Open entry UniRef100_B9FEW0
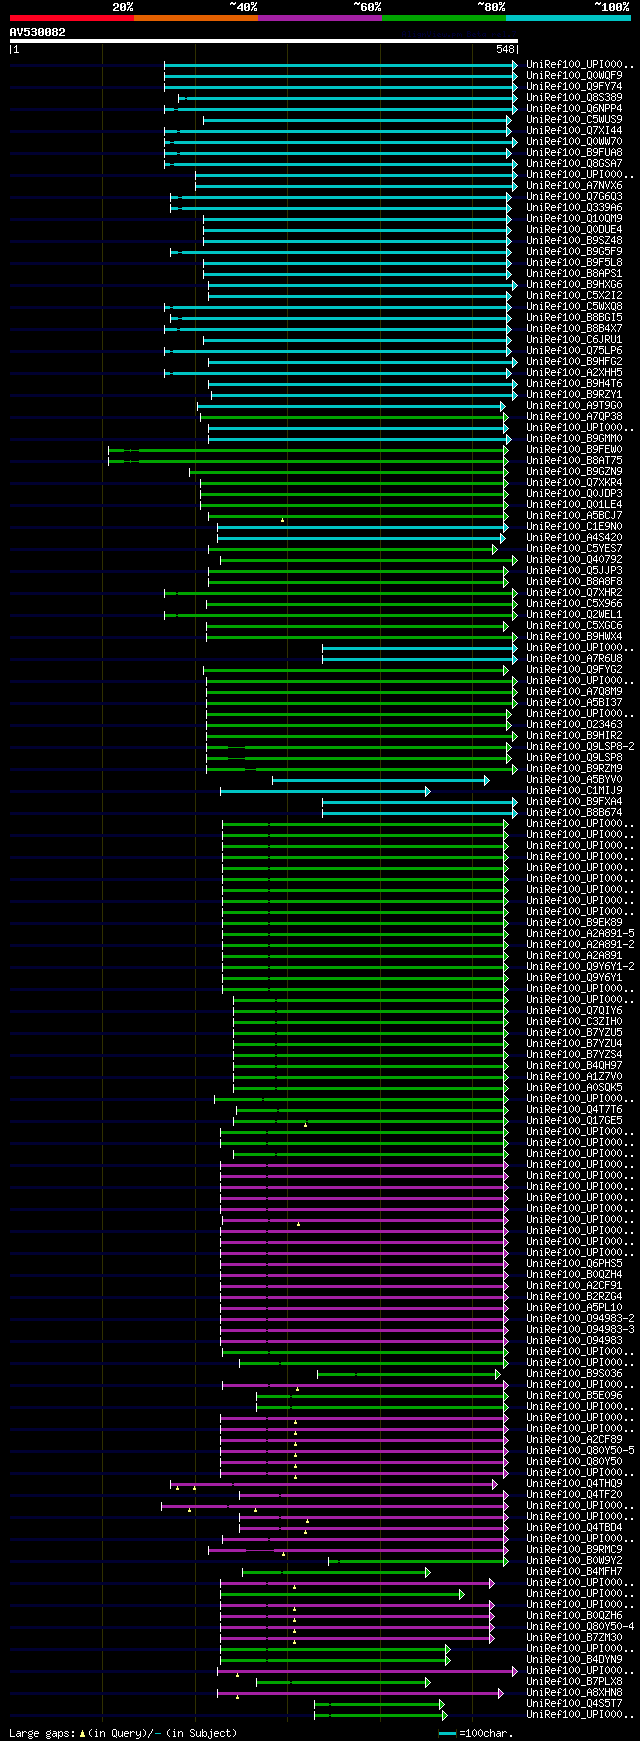The height and width of the screenshot is (1741, 640). click(574, 450)
